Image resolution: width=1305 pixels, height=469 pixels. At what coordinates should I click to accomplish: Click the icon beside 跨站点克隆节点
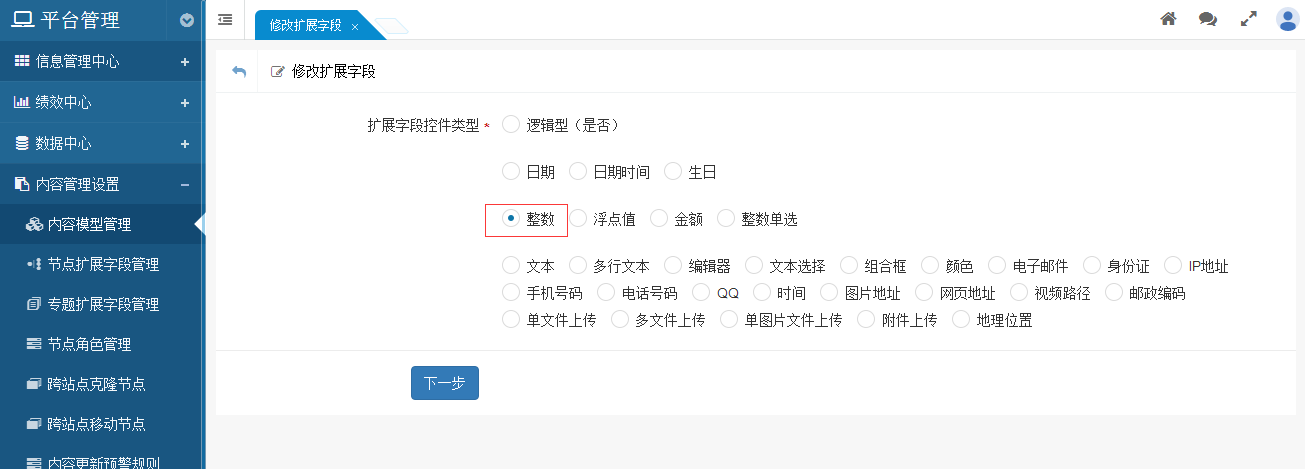coord(34,384)
